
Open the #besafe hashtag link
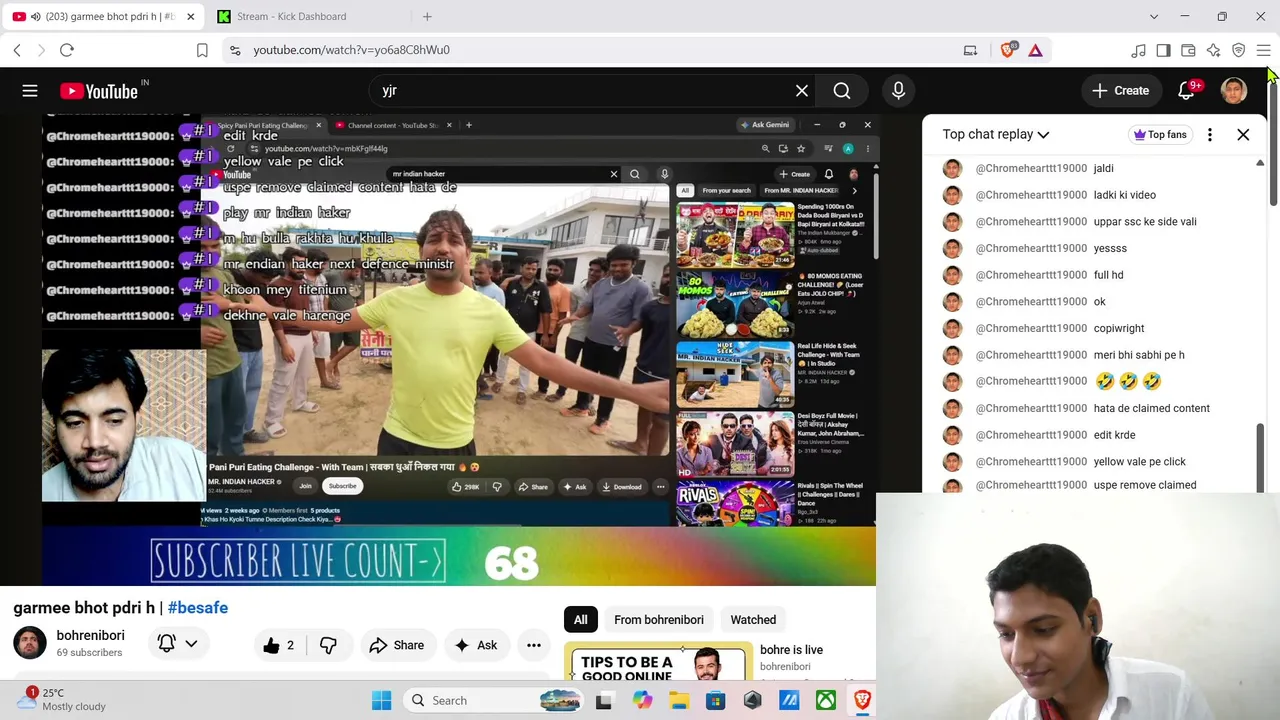(198, 608)
